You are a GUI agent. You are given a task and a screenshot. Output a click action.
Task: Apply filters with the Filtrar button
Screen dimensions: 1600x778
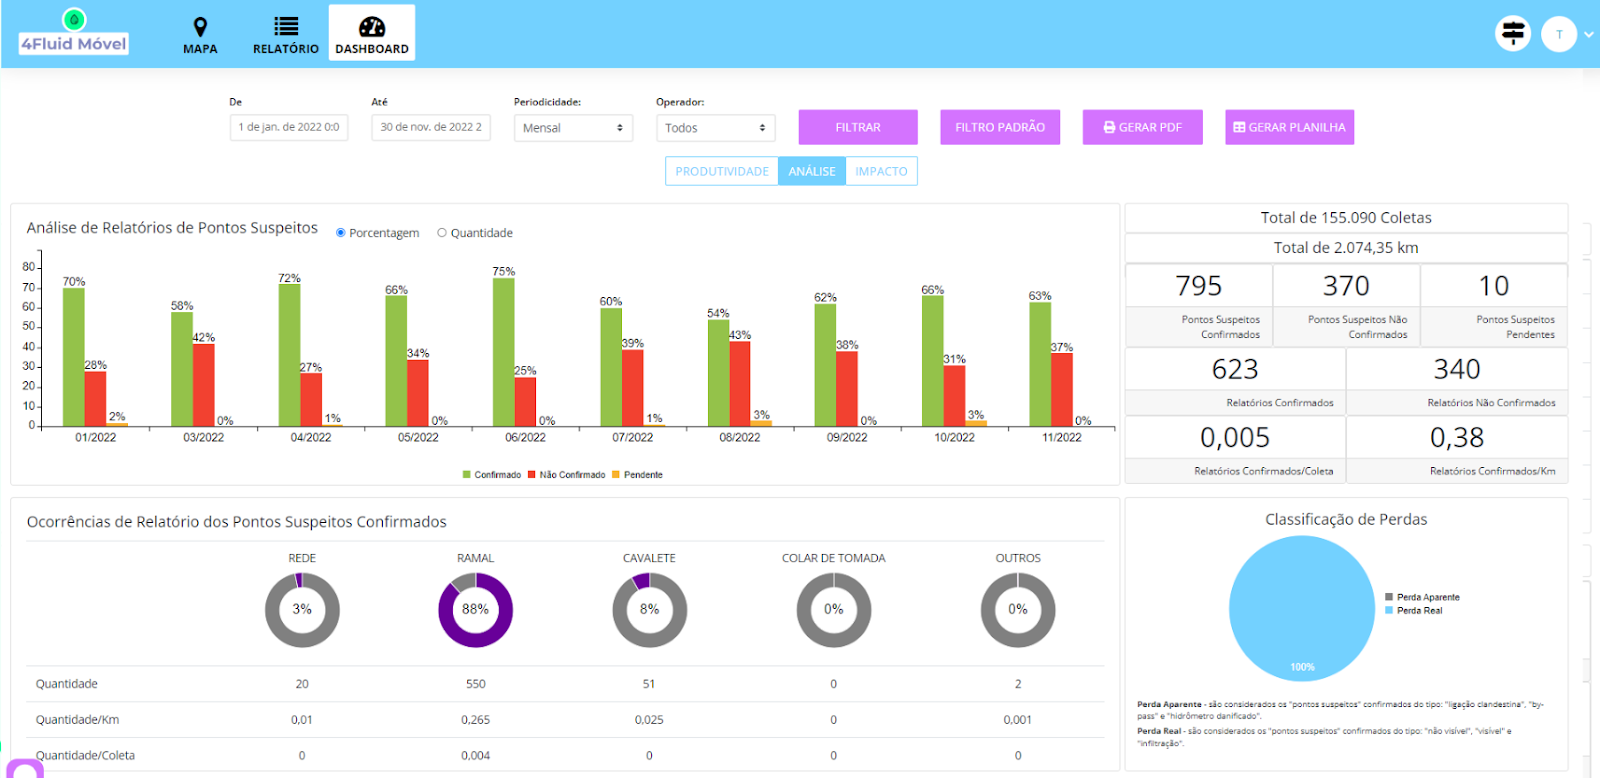[x=858, y=127]
